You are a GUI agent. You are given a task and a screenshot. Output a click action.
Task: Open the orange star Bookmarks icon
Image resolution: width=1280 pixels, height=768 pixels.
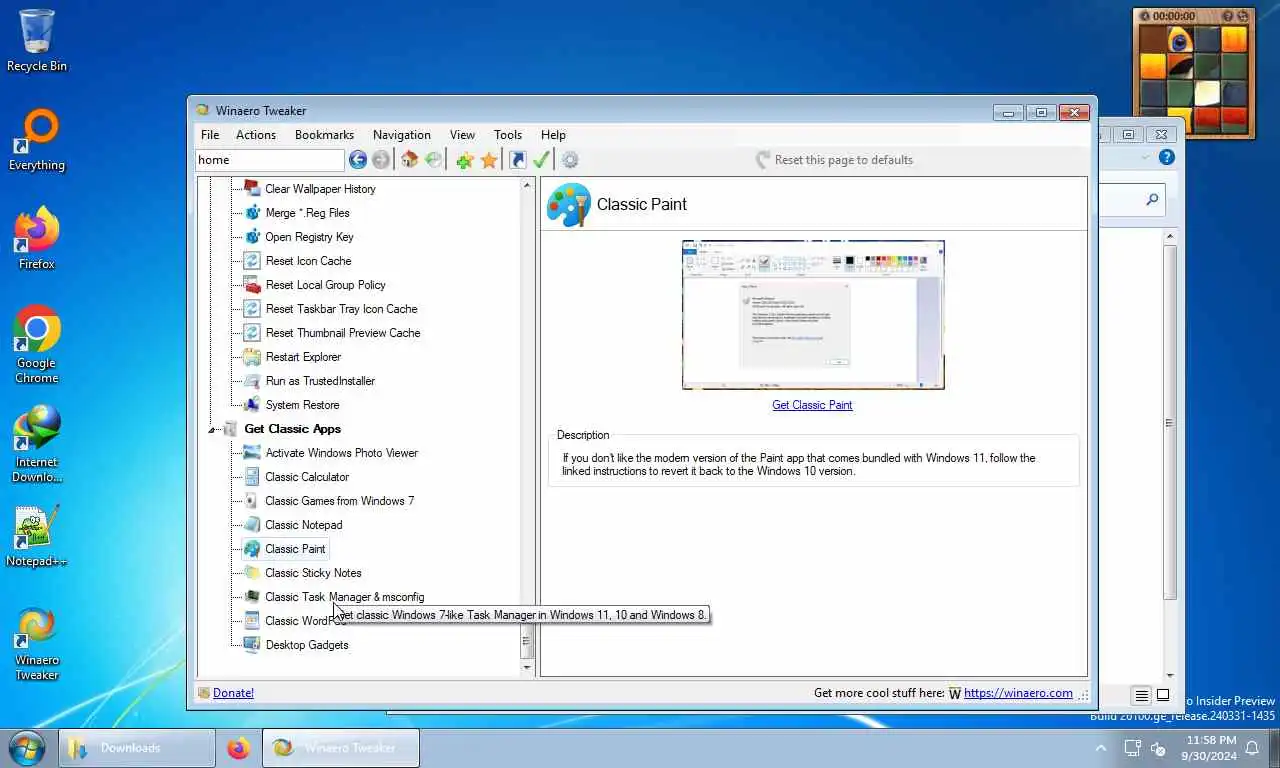point(489,160)
